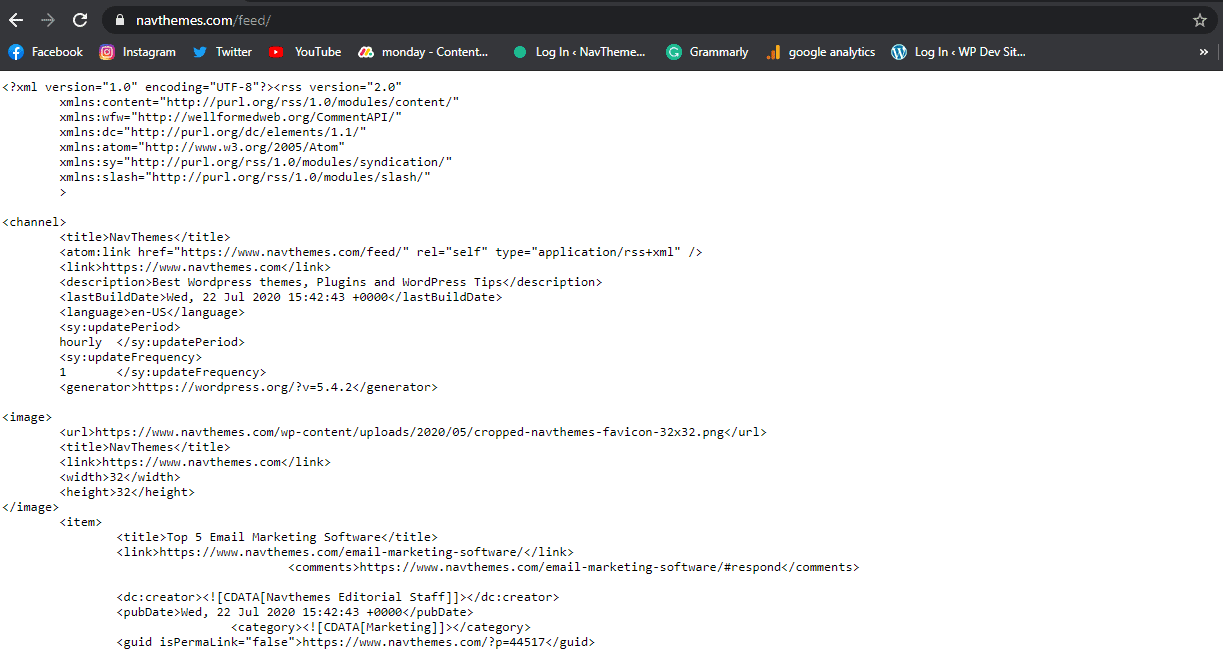
Task: Open the Grammarly bookmark
Action: pos(707,52)
